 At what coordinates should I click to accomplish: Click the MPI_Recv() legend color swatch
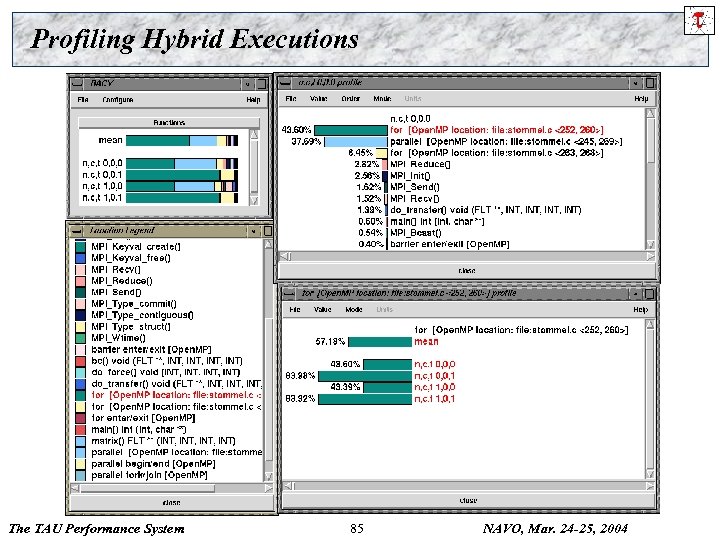pos(80,270)
